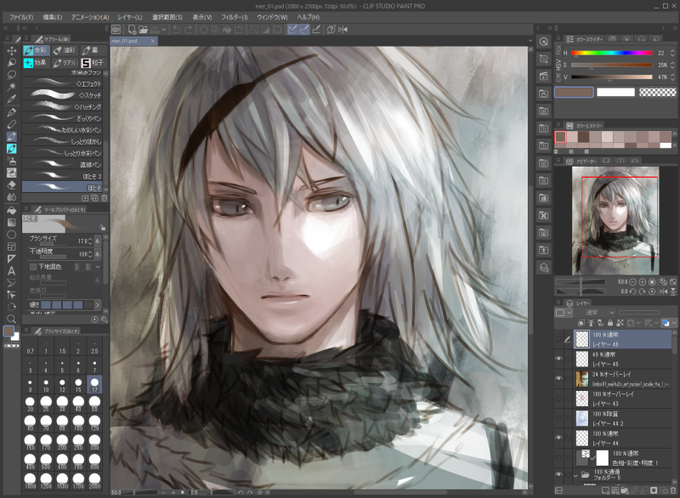Open the 編集(E) menu
The width and height of the screenshot is (680, 498).
pos(52,17)
